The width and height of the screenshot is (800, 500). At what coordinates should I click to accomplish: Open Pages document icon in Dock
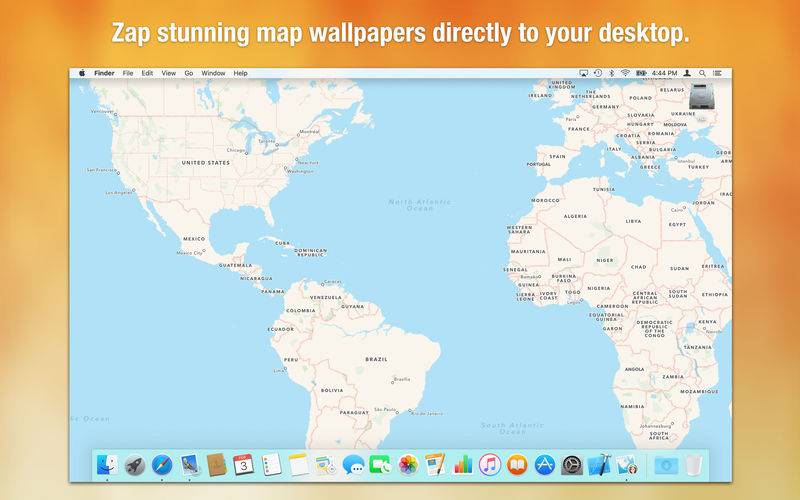[435, 465]
